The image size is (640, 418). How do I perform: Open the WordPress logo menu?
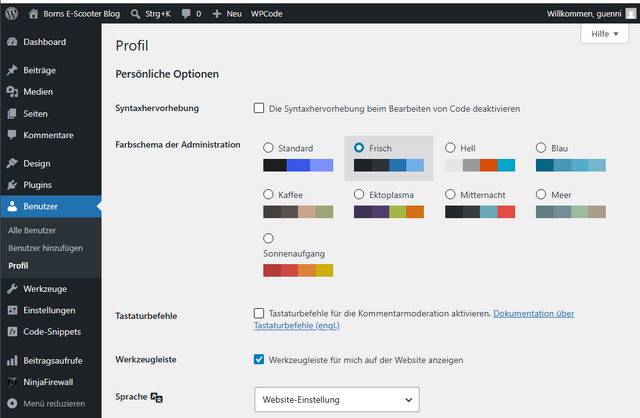click(x=11, y=13)
